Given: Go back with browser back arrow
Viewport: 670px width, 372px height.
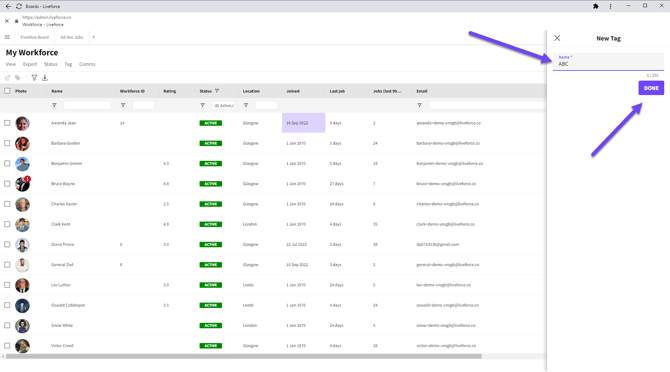Looking at the screenshot, I should click(8, 6).
